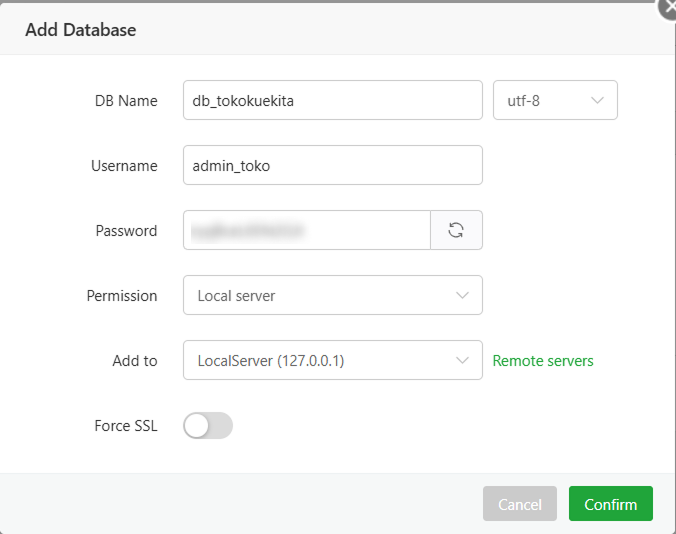Focus the Username field admin_toko

click(x=333, y=165)
